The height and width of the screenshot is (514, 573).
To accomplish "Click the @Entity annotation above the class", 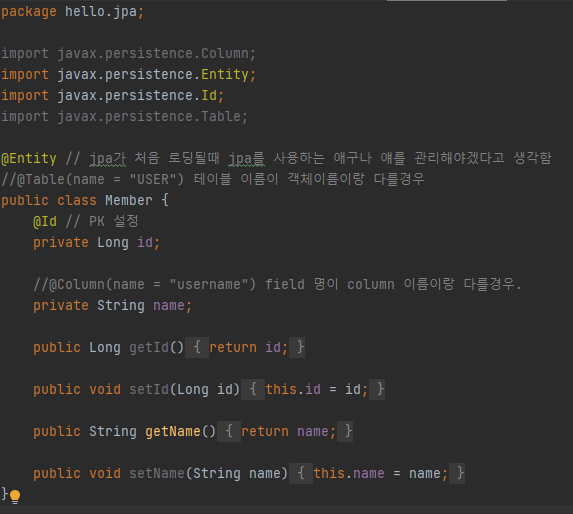I will pos(29,159).
